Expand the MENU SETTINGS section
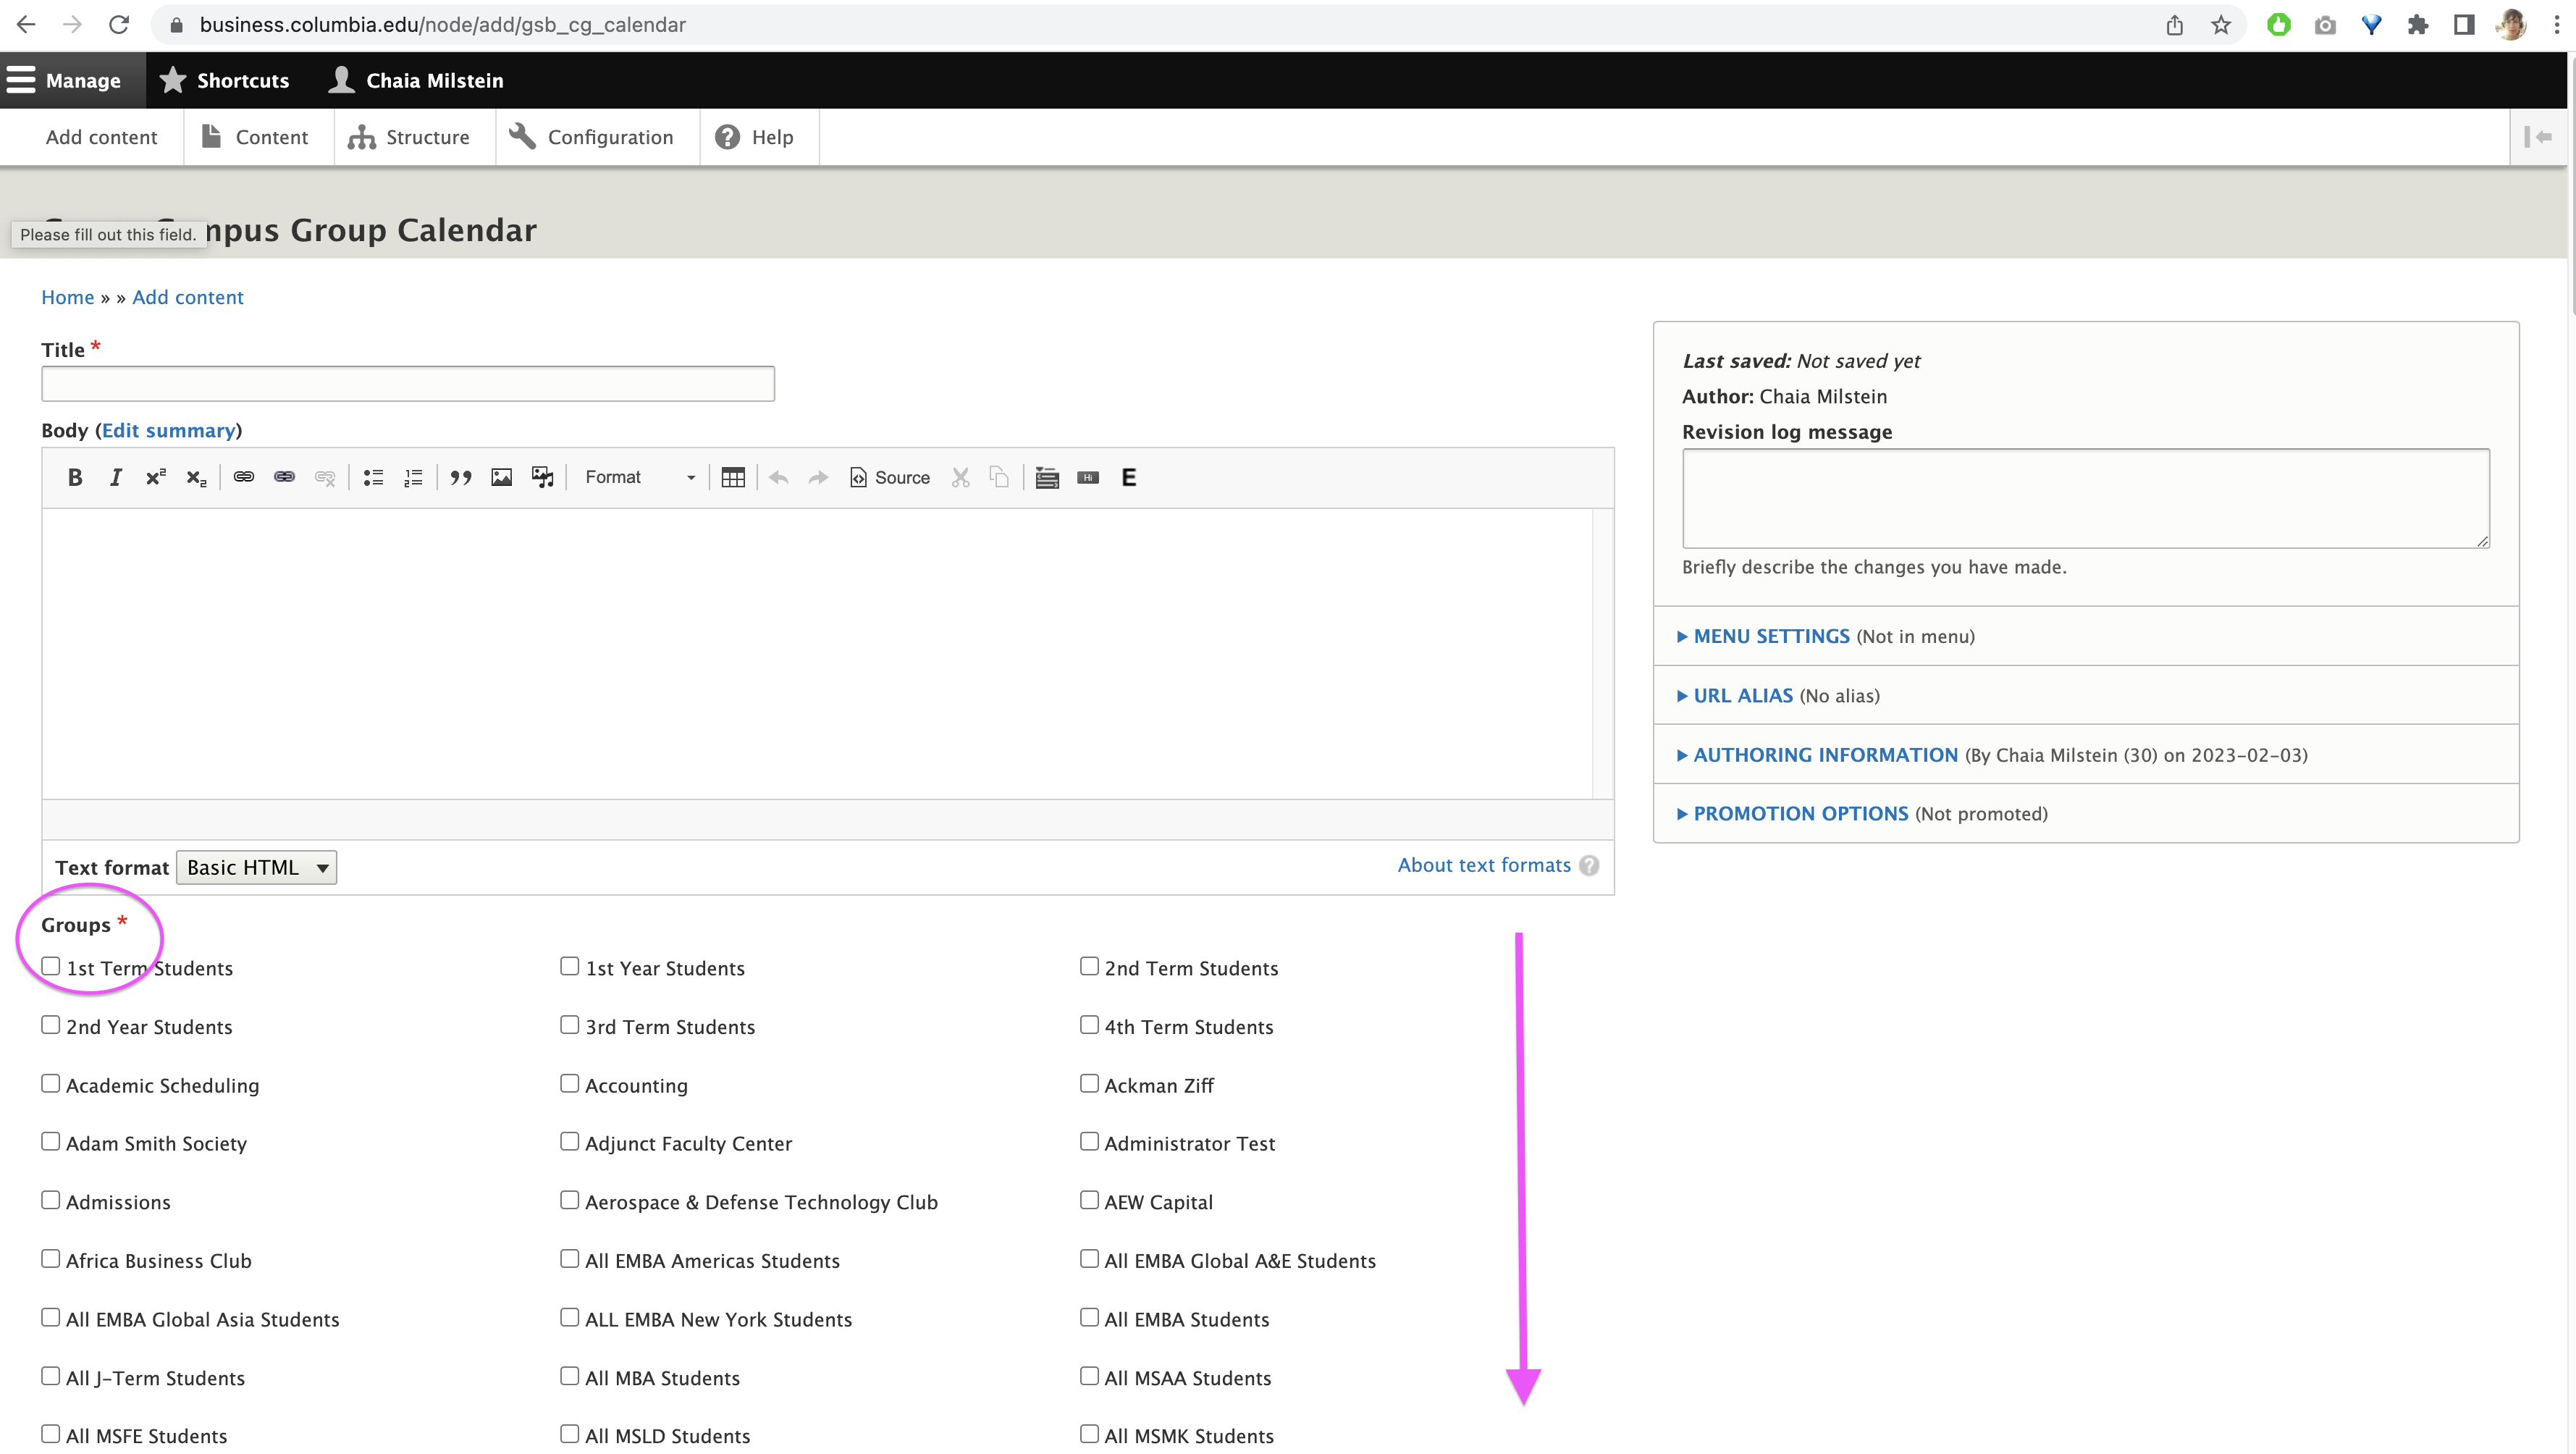2576x1454 pixels. pyautogui.click(x=1771, y=635)
